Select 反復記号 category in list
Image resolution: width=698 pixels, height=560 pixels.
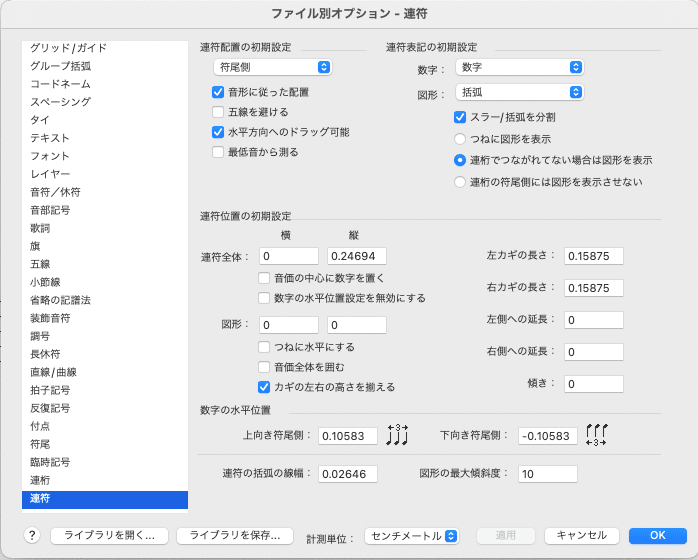pos(105,408)
